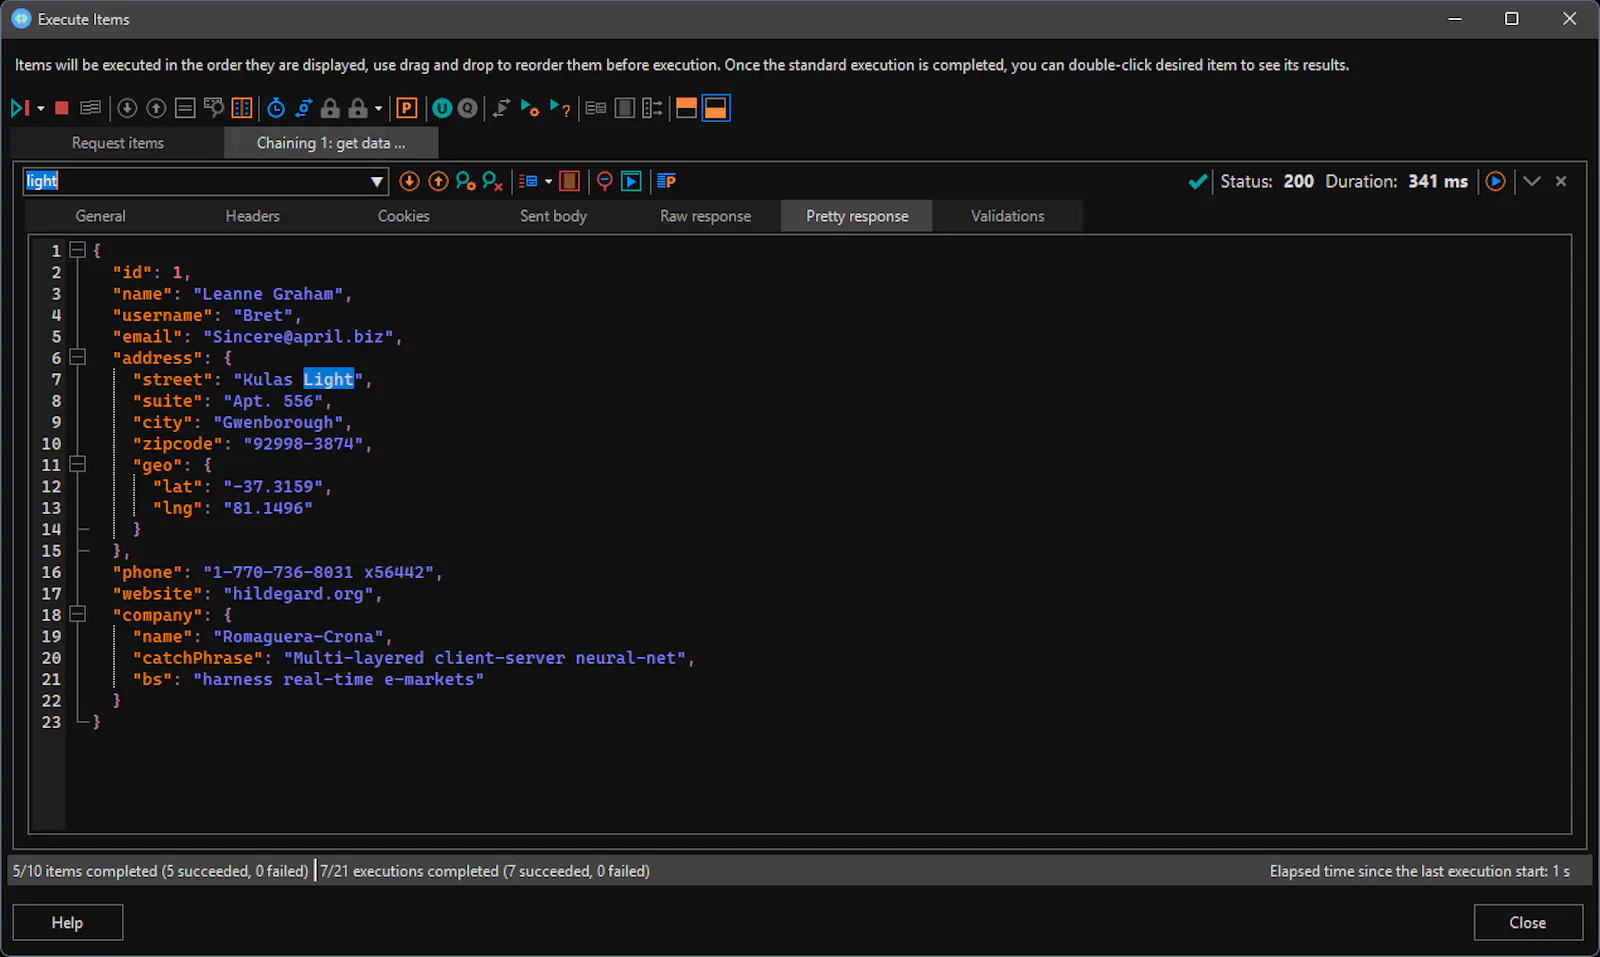Click the first padlock icon
Viewport: 1600px width, 957px height.
coord(330,108)
